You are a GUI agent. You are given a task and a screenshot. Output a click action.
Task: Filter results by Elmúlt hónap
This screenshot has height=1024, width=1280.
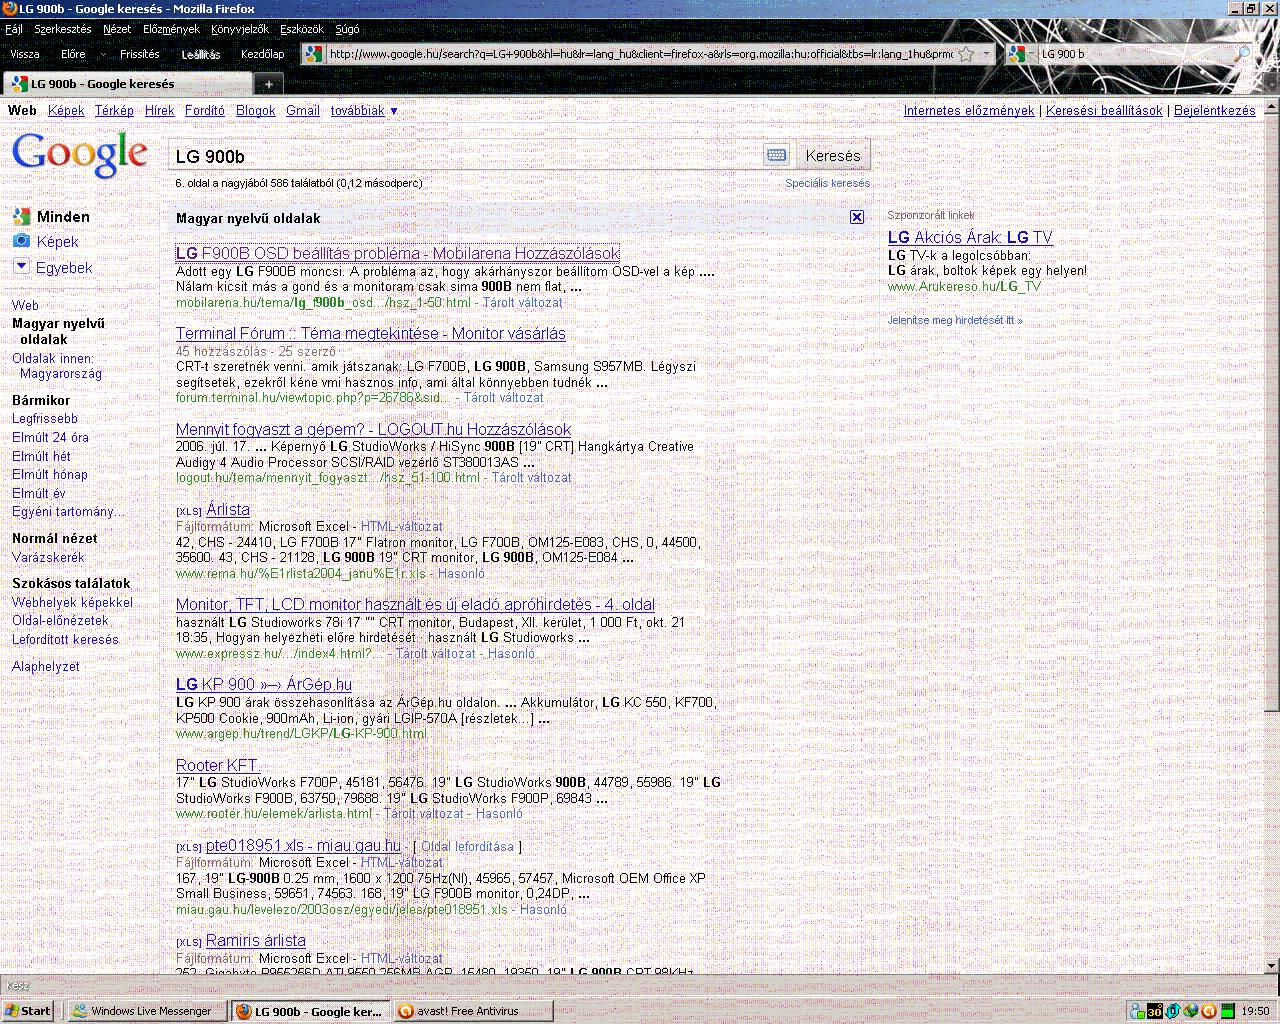50,474
